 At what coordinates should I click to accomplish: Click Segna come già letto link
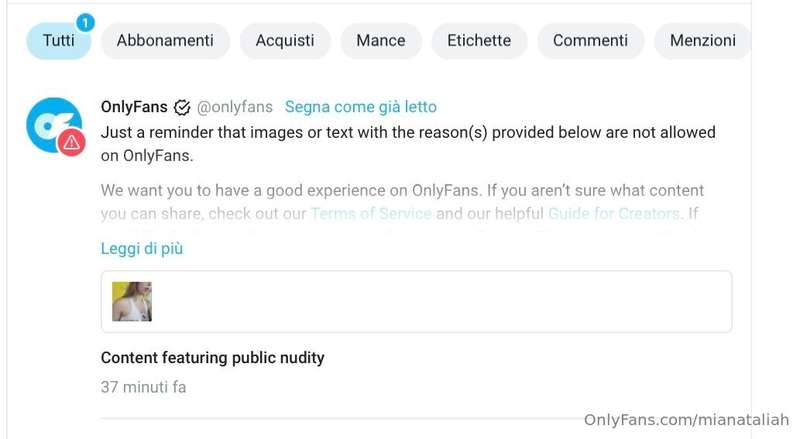361,107
